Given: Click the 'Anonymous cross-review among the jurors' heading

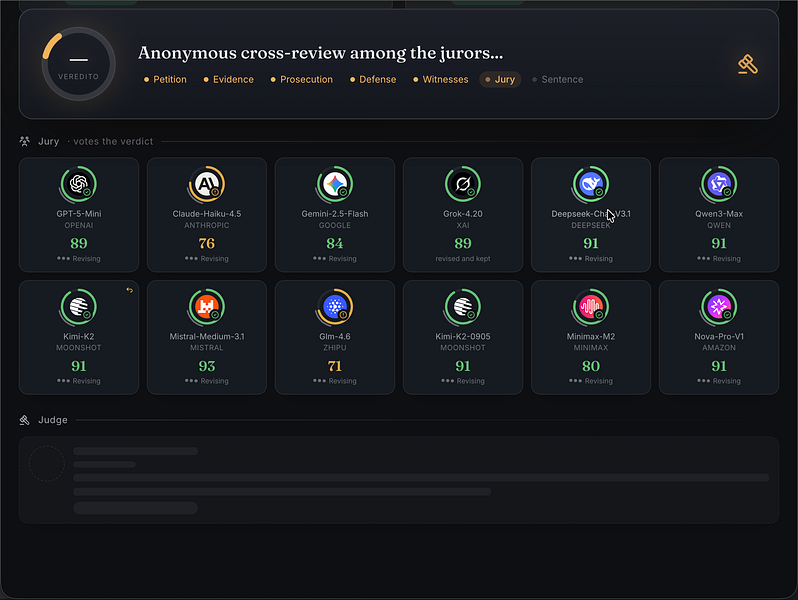Looking at the screenshot, I should click(321, 53).
